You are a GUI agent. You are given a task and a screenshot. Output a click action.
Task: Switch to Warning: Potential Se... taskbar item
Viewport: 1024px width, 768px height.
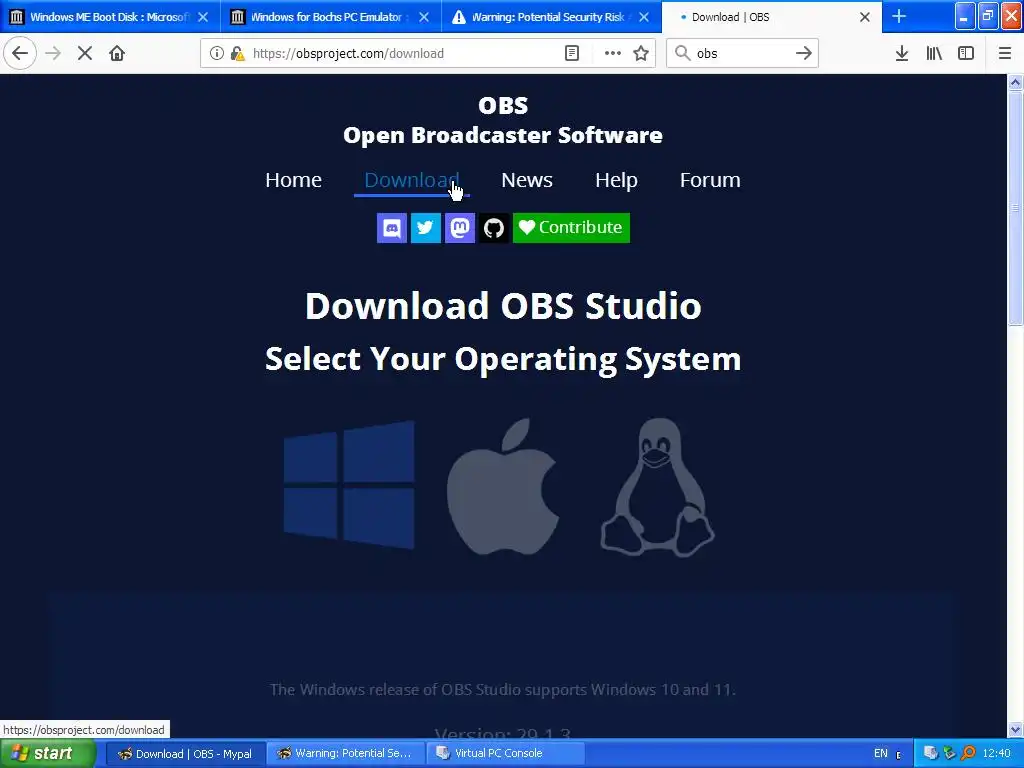[x=345, y=753]
